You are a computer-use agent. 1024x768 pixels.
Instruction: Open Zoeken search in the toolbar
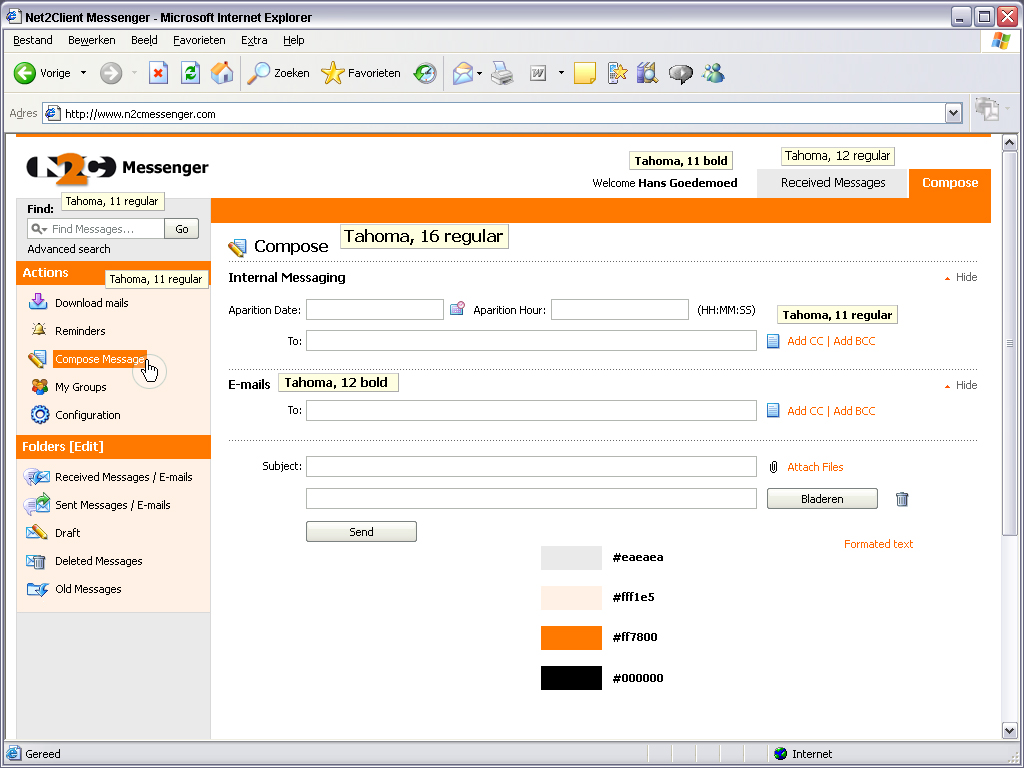click(278, 73)
